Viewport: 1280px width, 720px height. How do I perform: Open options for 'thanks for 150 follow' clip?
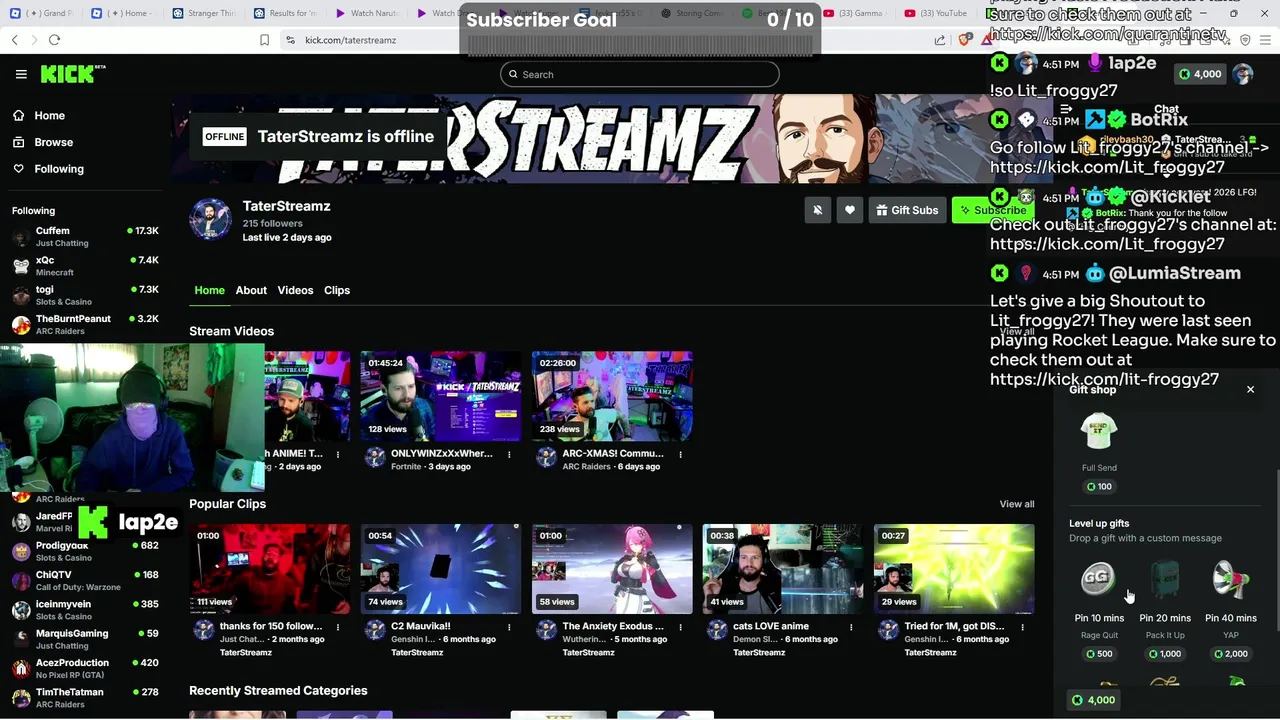coord(338,627)
